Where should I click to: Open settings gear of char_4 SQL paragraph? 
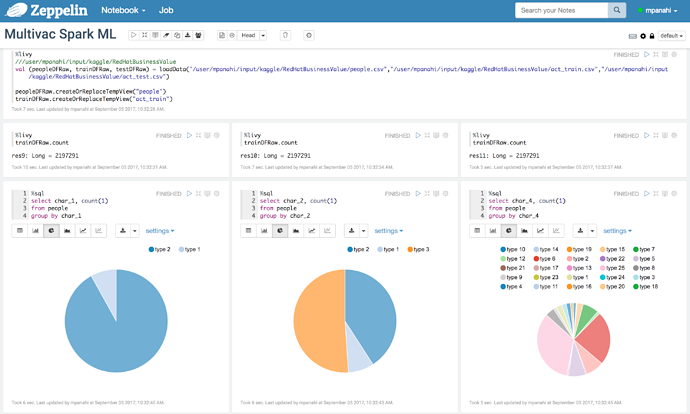coord(674,194)
